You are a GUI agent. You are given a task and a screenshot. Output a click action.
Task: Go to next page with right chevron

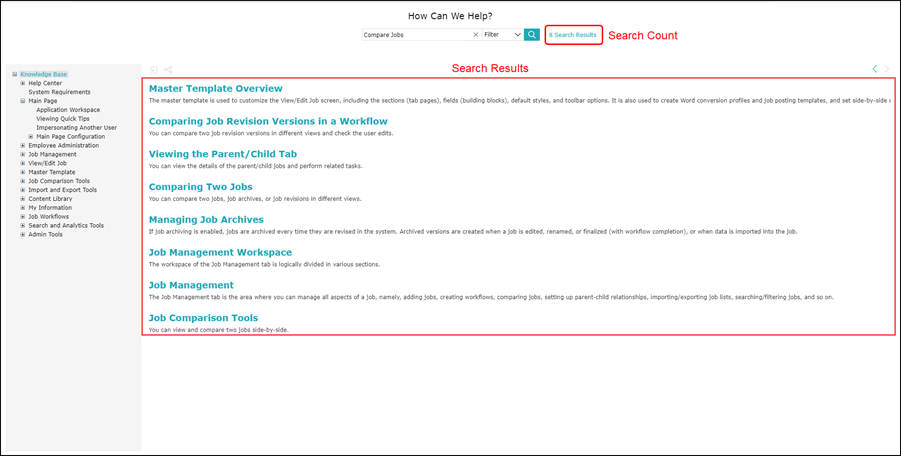click(889, 69)
